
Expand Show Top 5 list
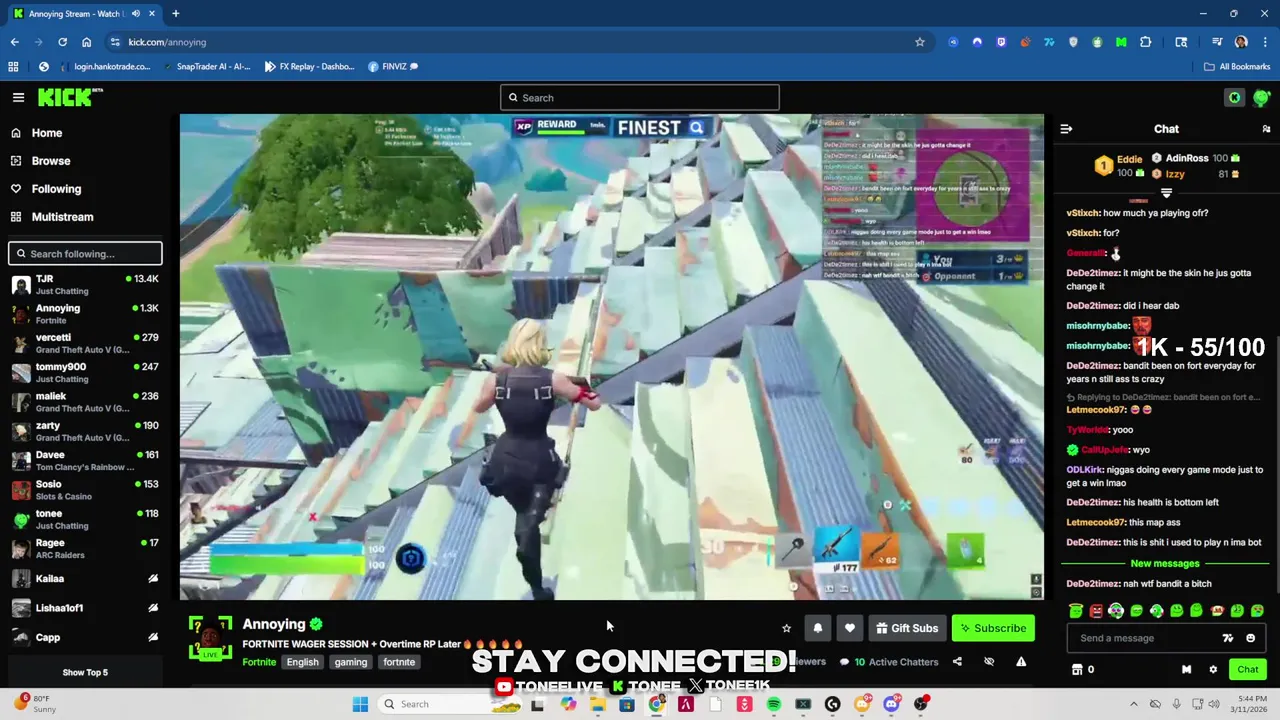[85, 672]
